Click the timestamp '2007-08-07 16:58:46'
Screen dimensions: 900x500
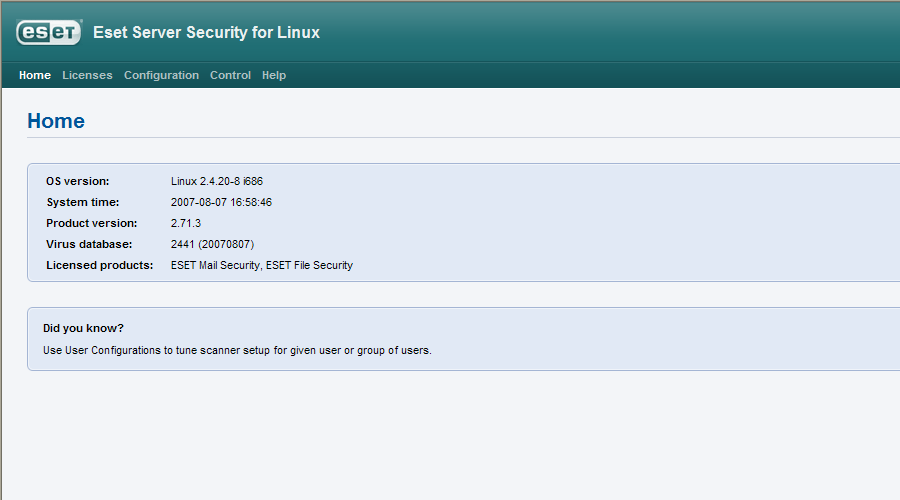pos(221,202)
